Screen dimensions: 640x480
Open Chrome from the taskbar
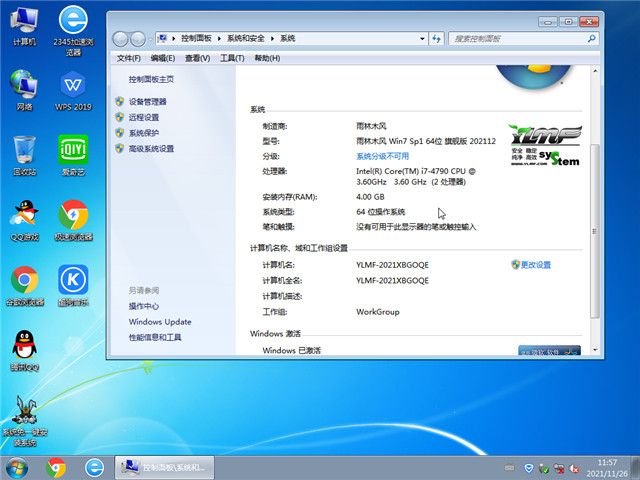pyautogui.click(x=56, y=468)
